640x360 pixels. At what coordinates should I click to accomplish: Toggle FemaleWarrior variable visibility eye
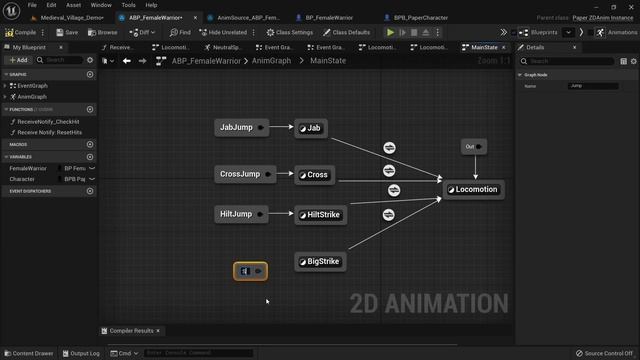(x=92, y=168)
